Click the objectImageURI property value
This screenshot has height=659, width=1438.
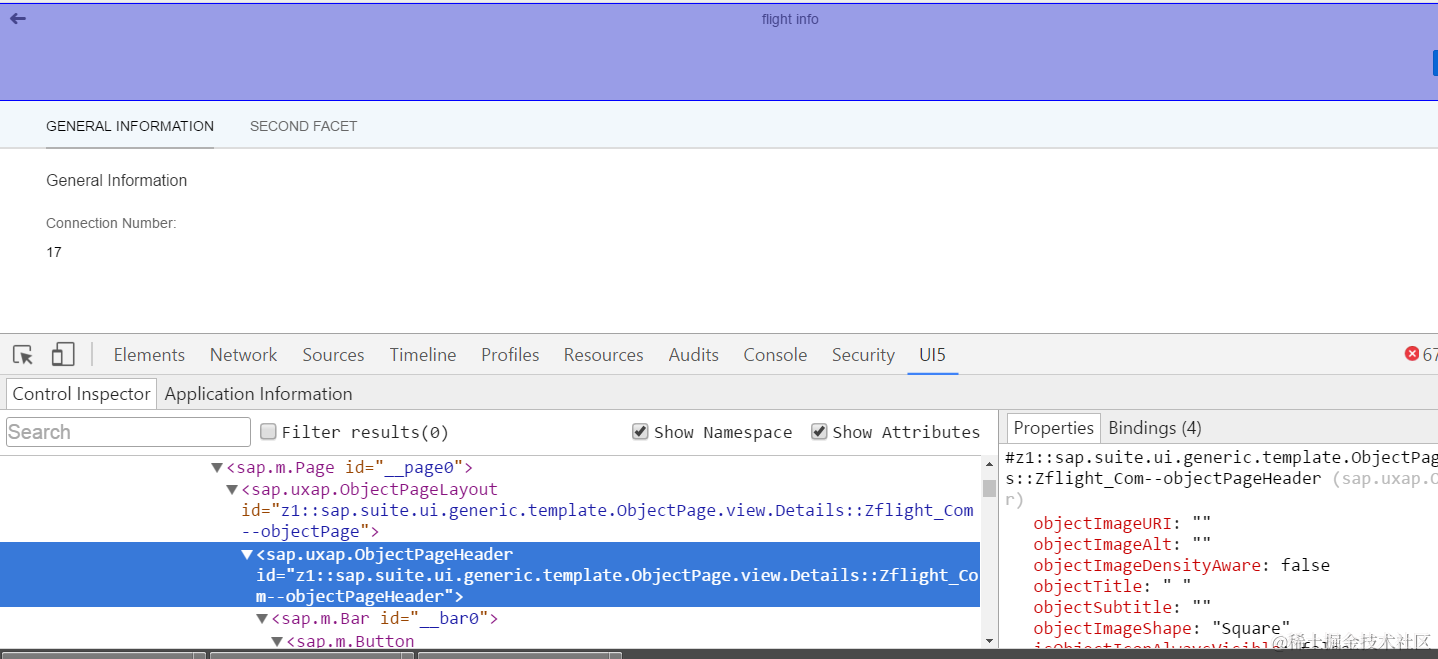[x=1202, y=523]
